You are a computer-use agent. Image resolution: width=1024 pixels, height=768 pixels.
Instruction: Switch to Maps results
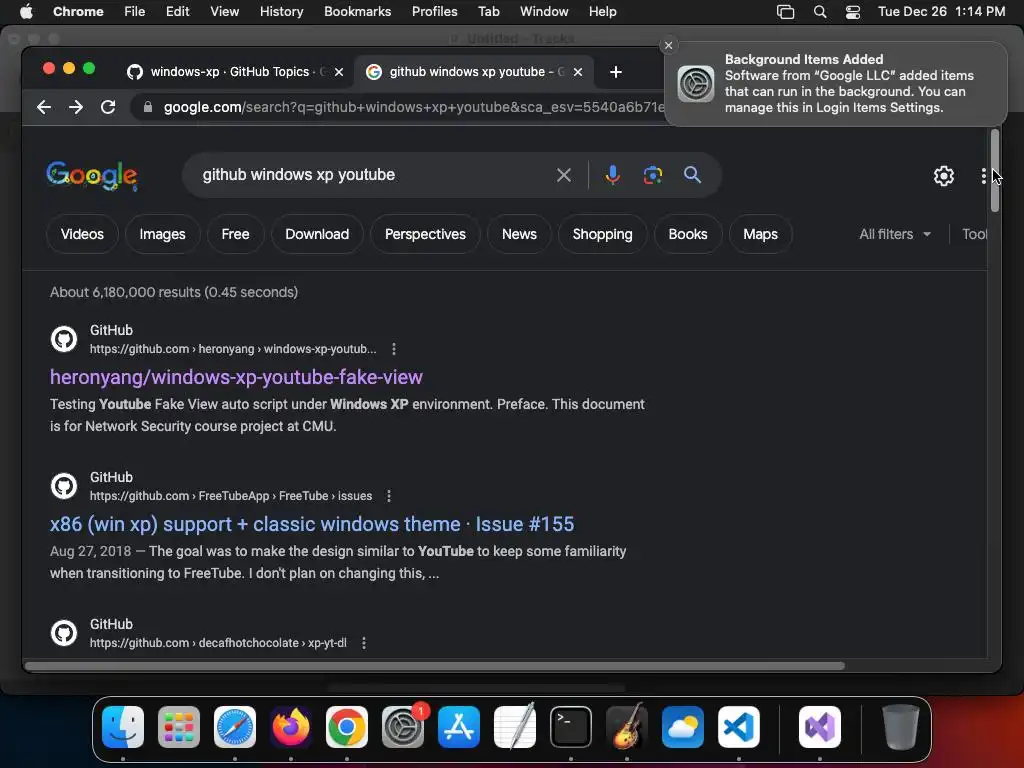coord(760,234)
